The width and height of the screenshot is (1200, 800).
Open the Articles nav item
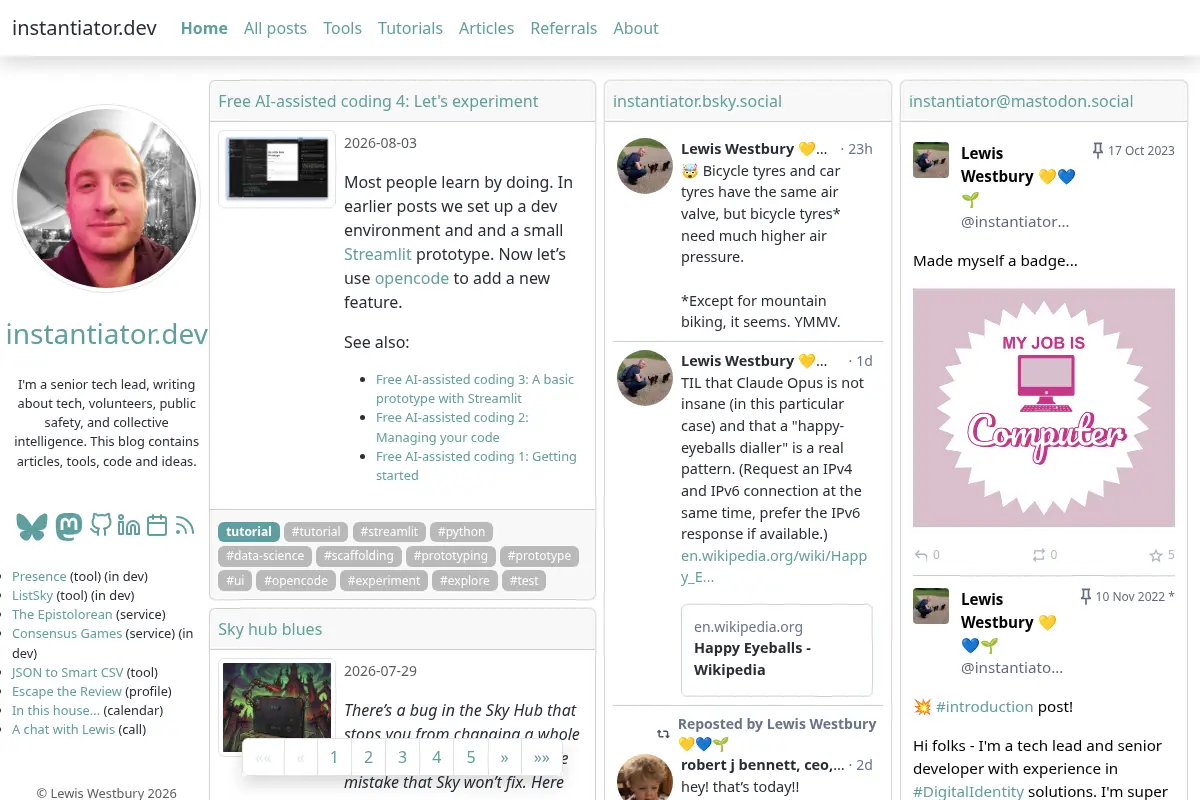[486, 28]
